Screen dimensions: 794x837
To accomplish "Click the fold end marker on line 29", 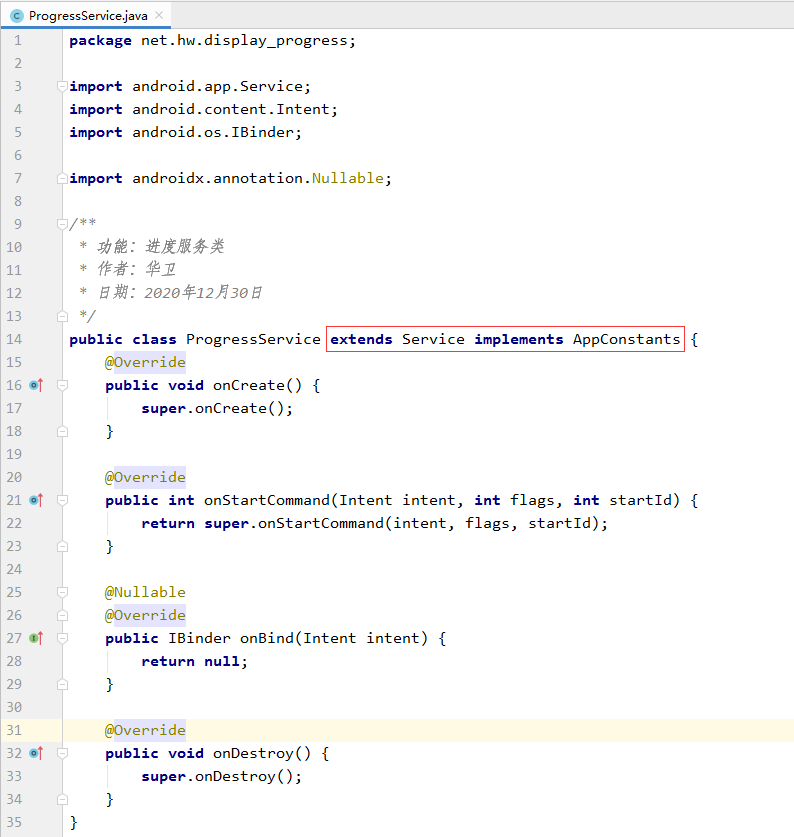I will [62, 684].
